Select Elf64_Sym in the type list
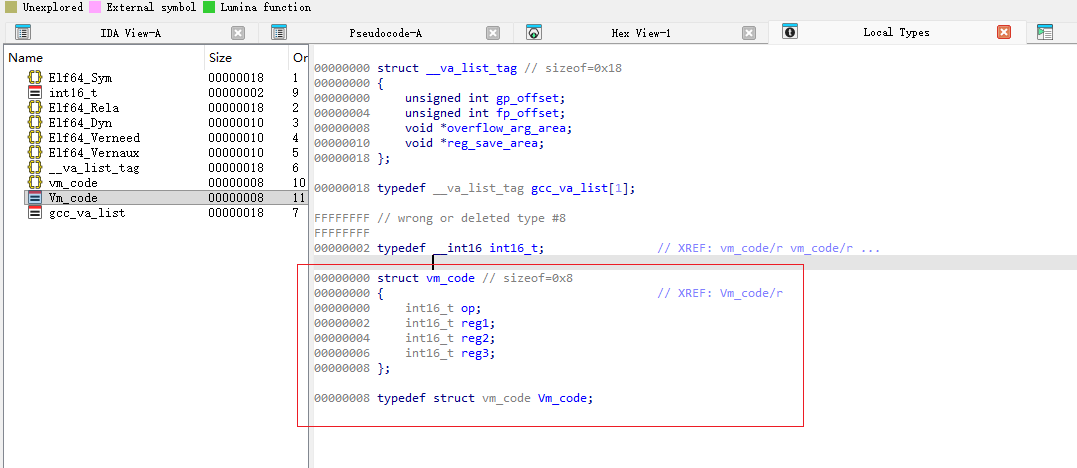The image size is (1077, 468). click(x=80, y=78)
